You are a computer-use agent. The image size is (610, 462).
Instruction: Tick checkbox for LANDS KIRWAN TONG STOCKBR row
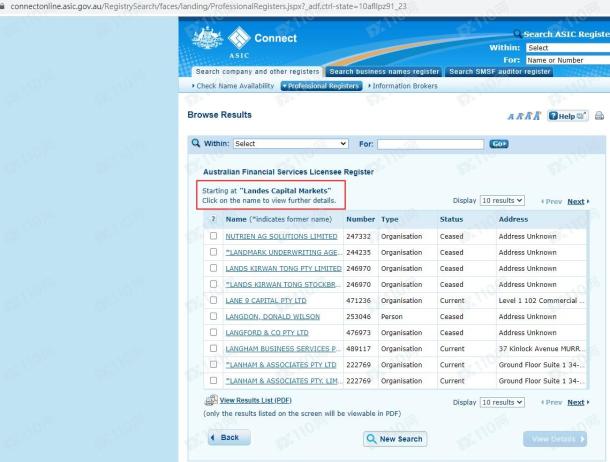point(213,284)
